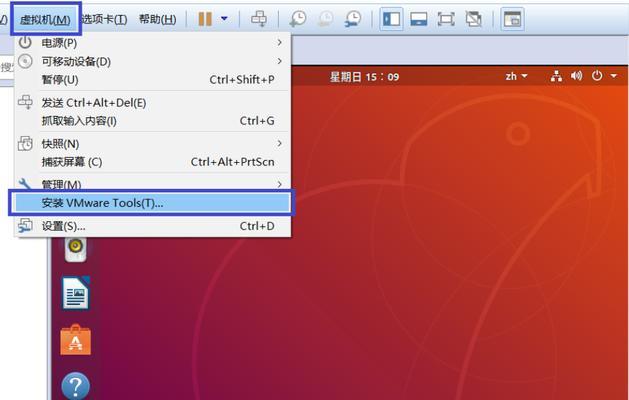This screenshot has width=629, height=400.
Task: Toggle the thumbnail bar view icon
Action: pyautogui.click(x=418, y=19)
